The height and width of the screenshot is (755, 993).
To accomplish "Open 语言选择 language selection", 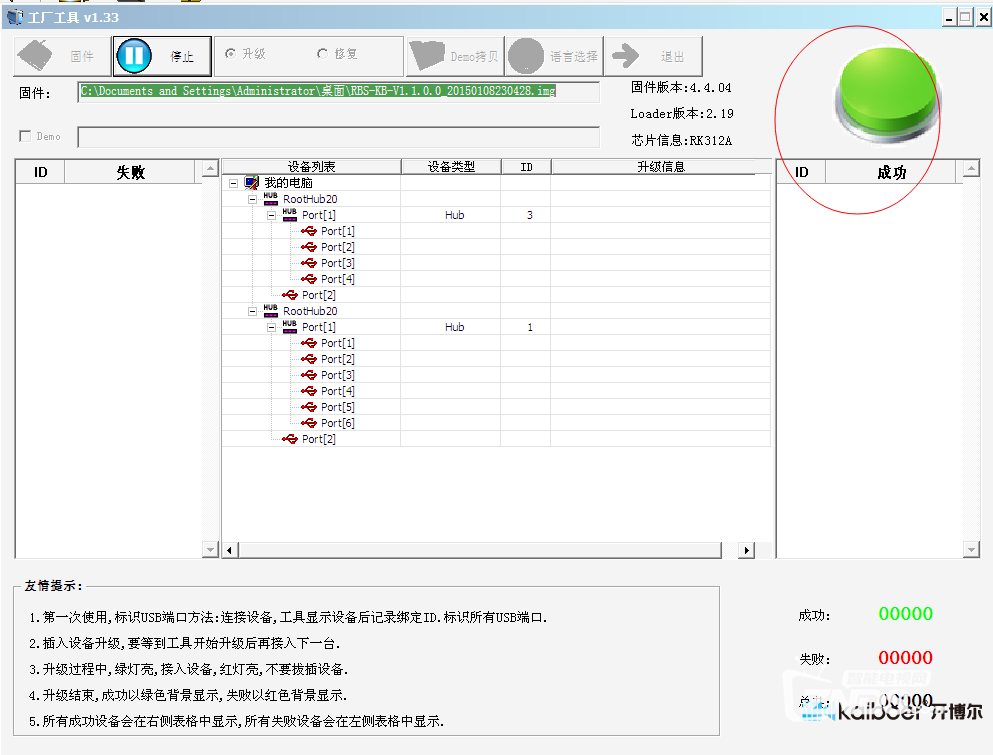I will click(x=525, y=55).
